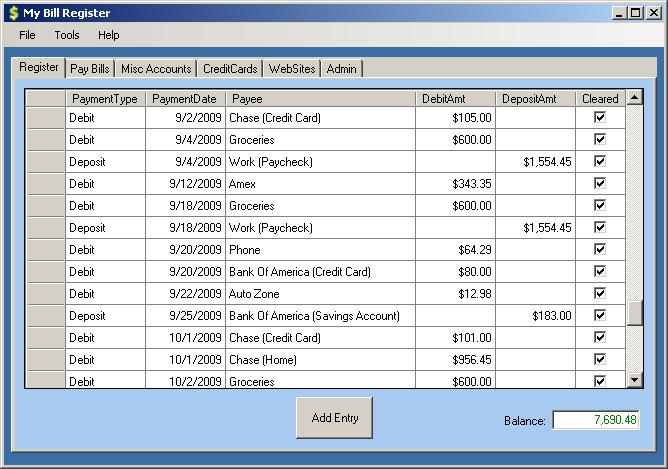Viewport: 668px width, 469px height.
Task: Go to the WebSites tab
Action: coord(292,69)
